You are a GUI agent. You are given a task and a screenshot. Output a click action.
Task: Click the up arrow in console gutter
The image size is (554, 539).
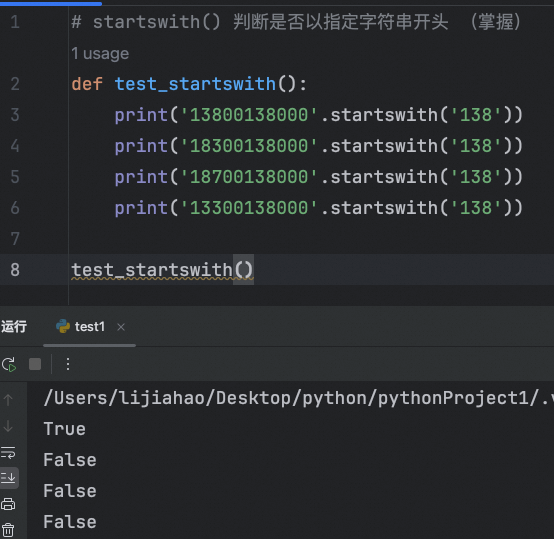pyautogui.click(x=8, y=400)
